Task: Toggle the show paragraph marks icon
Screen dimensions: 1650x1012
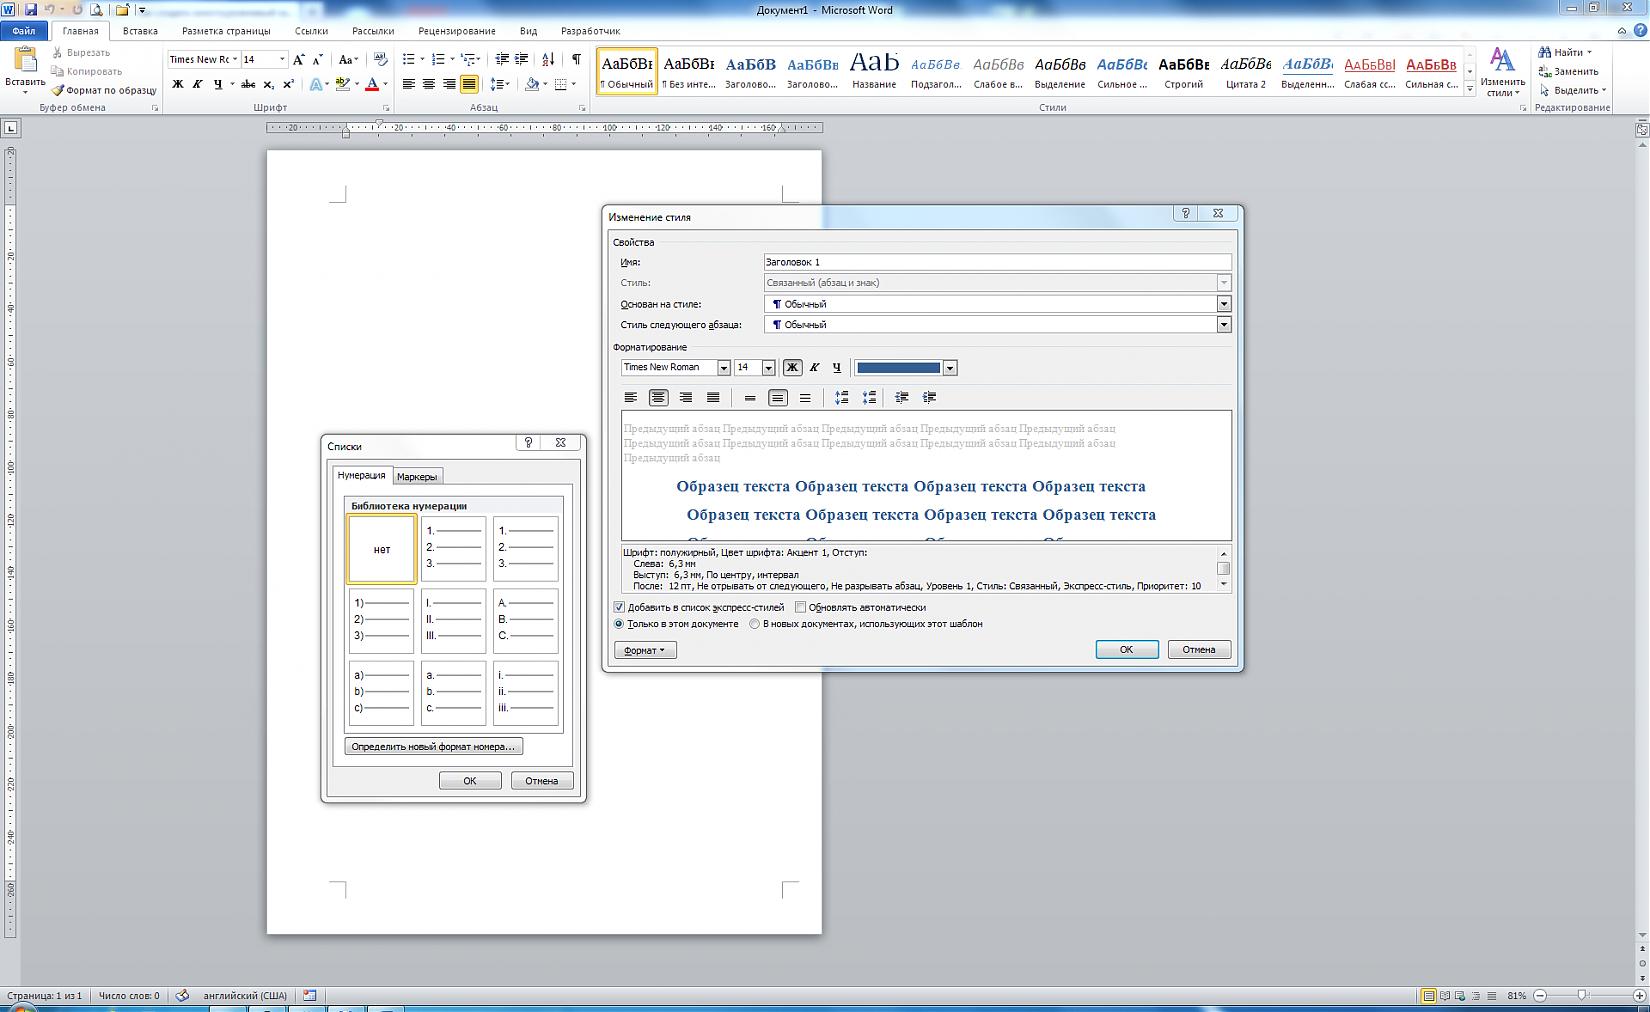Action: [576, 60]
